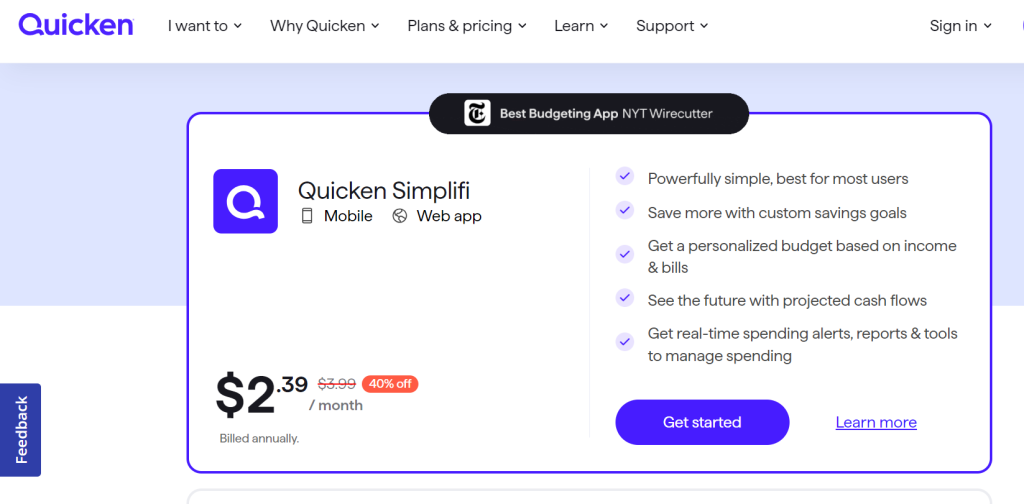Open the Support menu in navigation
Screen dimensions: 1024x504
point(672,26)
